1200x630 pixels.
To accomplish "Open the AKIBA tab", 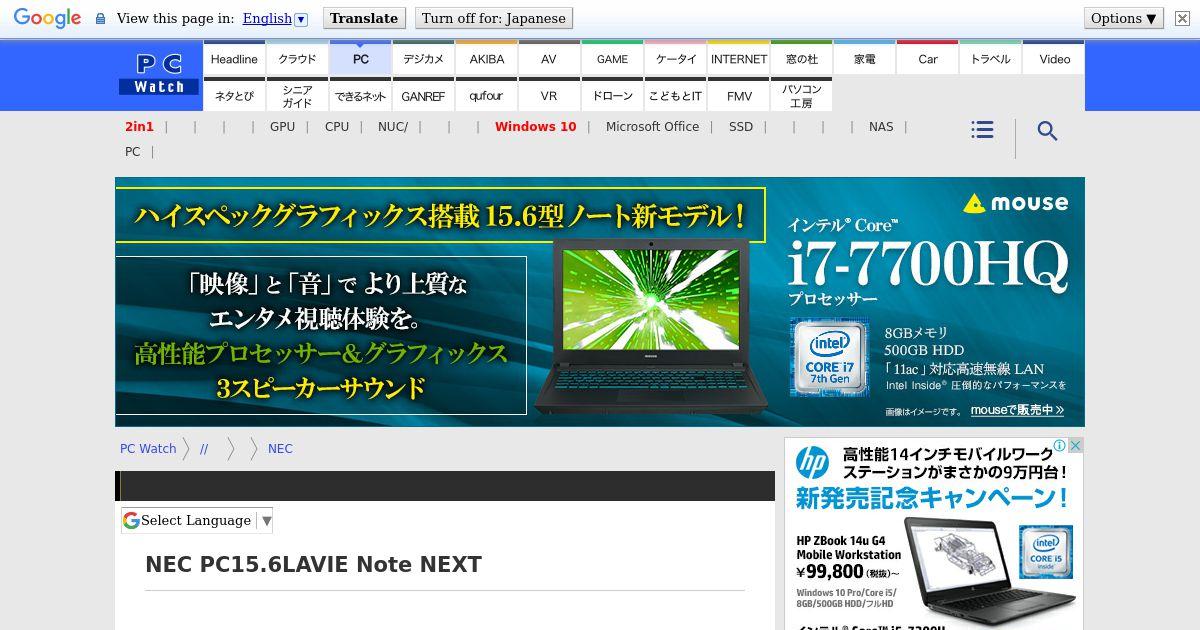I will point(486,59).
